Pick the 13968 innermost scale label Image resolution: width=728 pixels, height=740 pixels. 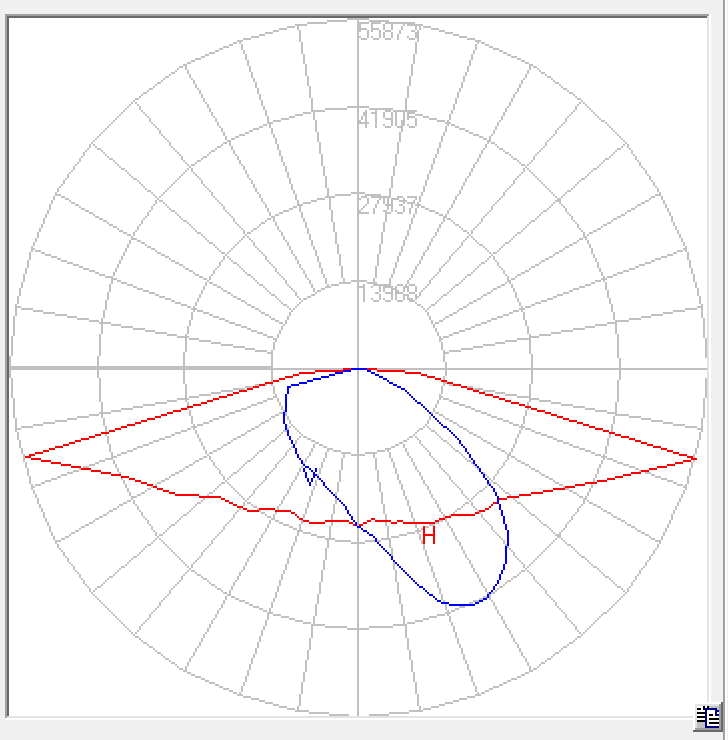(388, 294)
